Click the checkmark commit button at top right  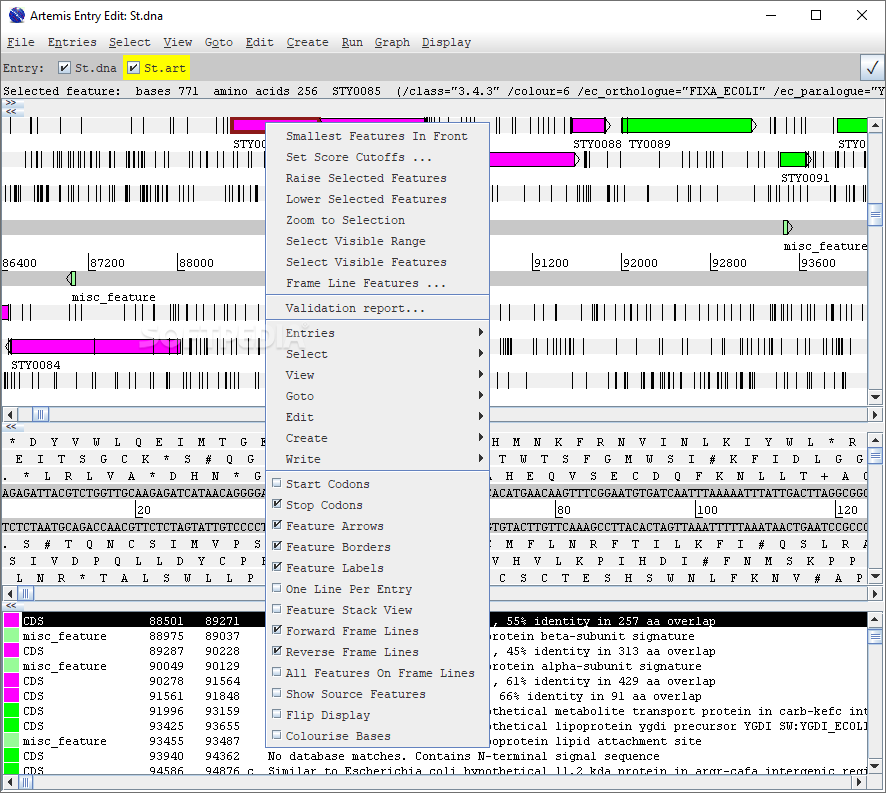(872, 68)
